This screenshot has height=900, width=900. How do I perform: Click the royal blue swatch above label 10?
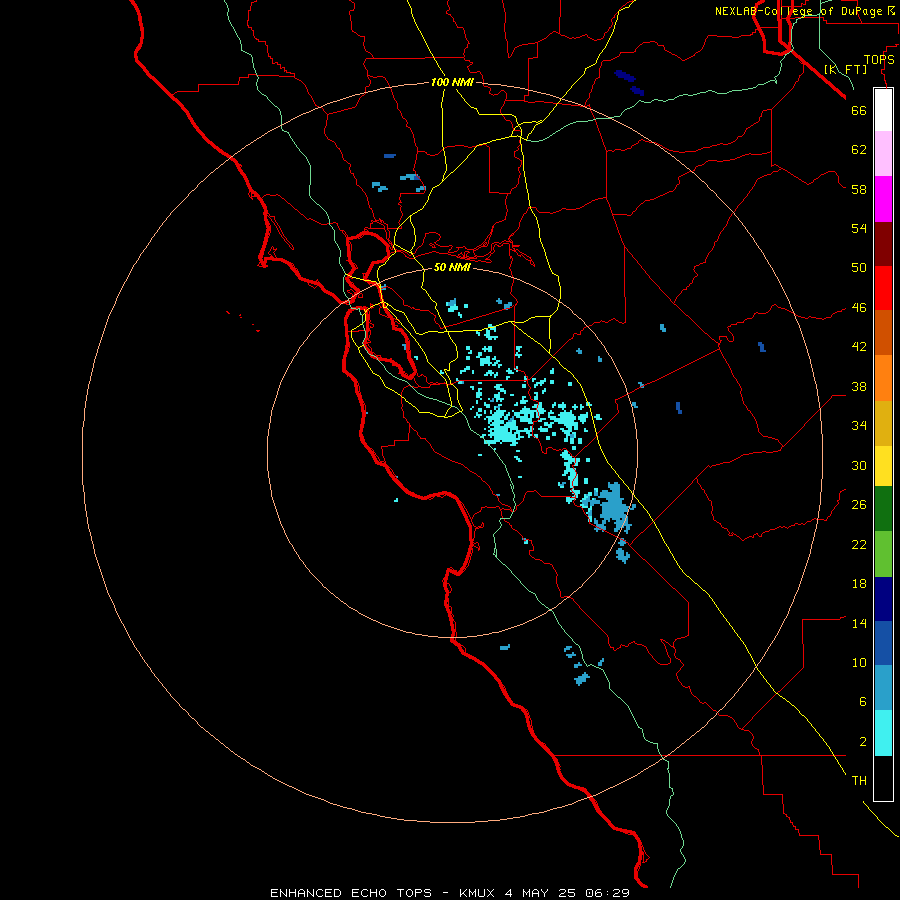tap(883, 643)
